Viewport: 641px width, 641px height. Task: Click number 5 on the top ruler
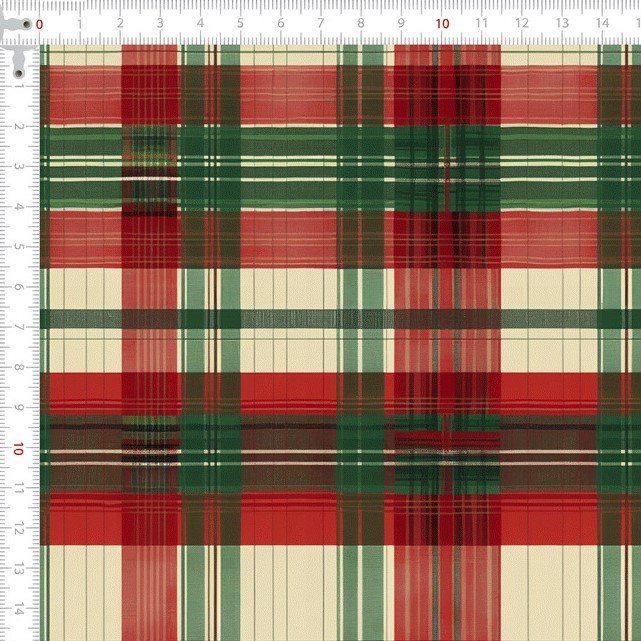tap(239, 24)
